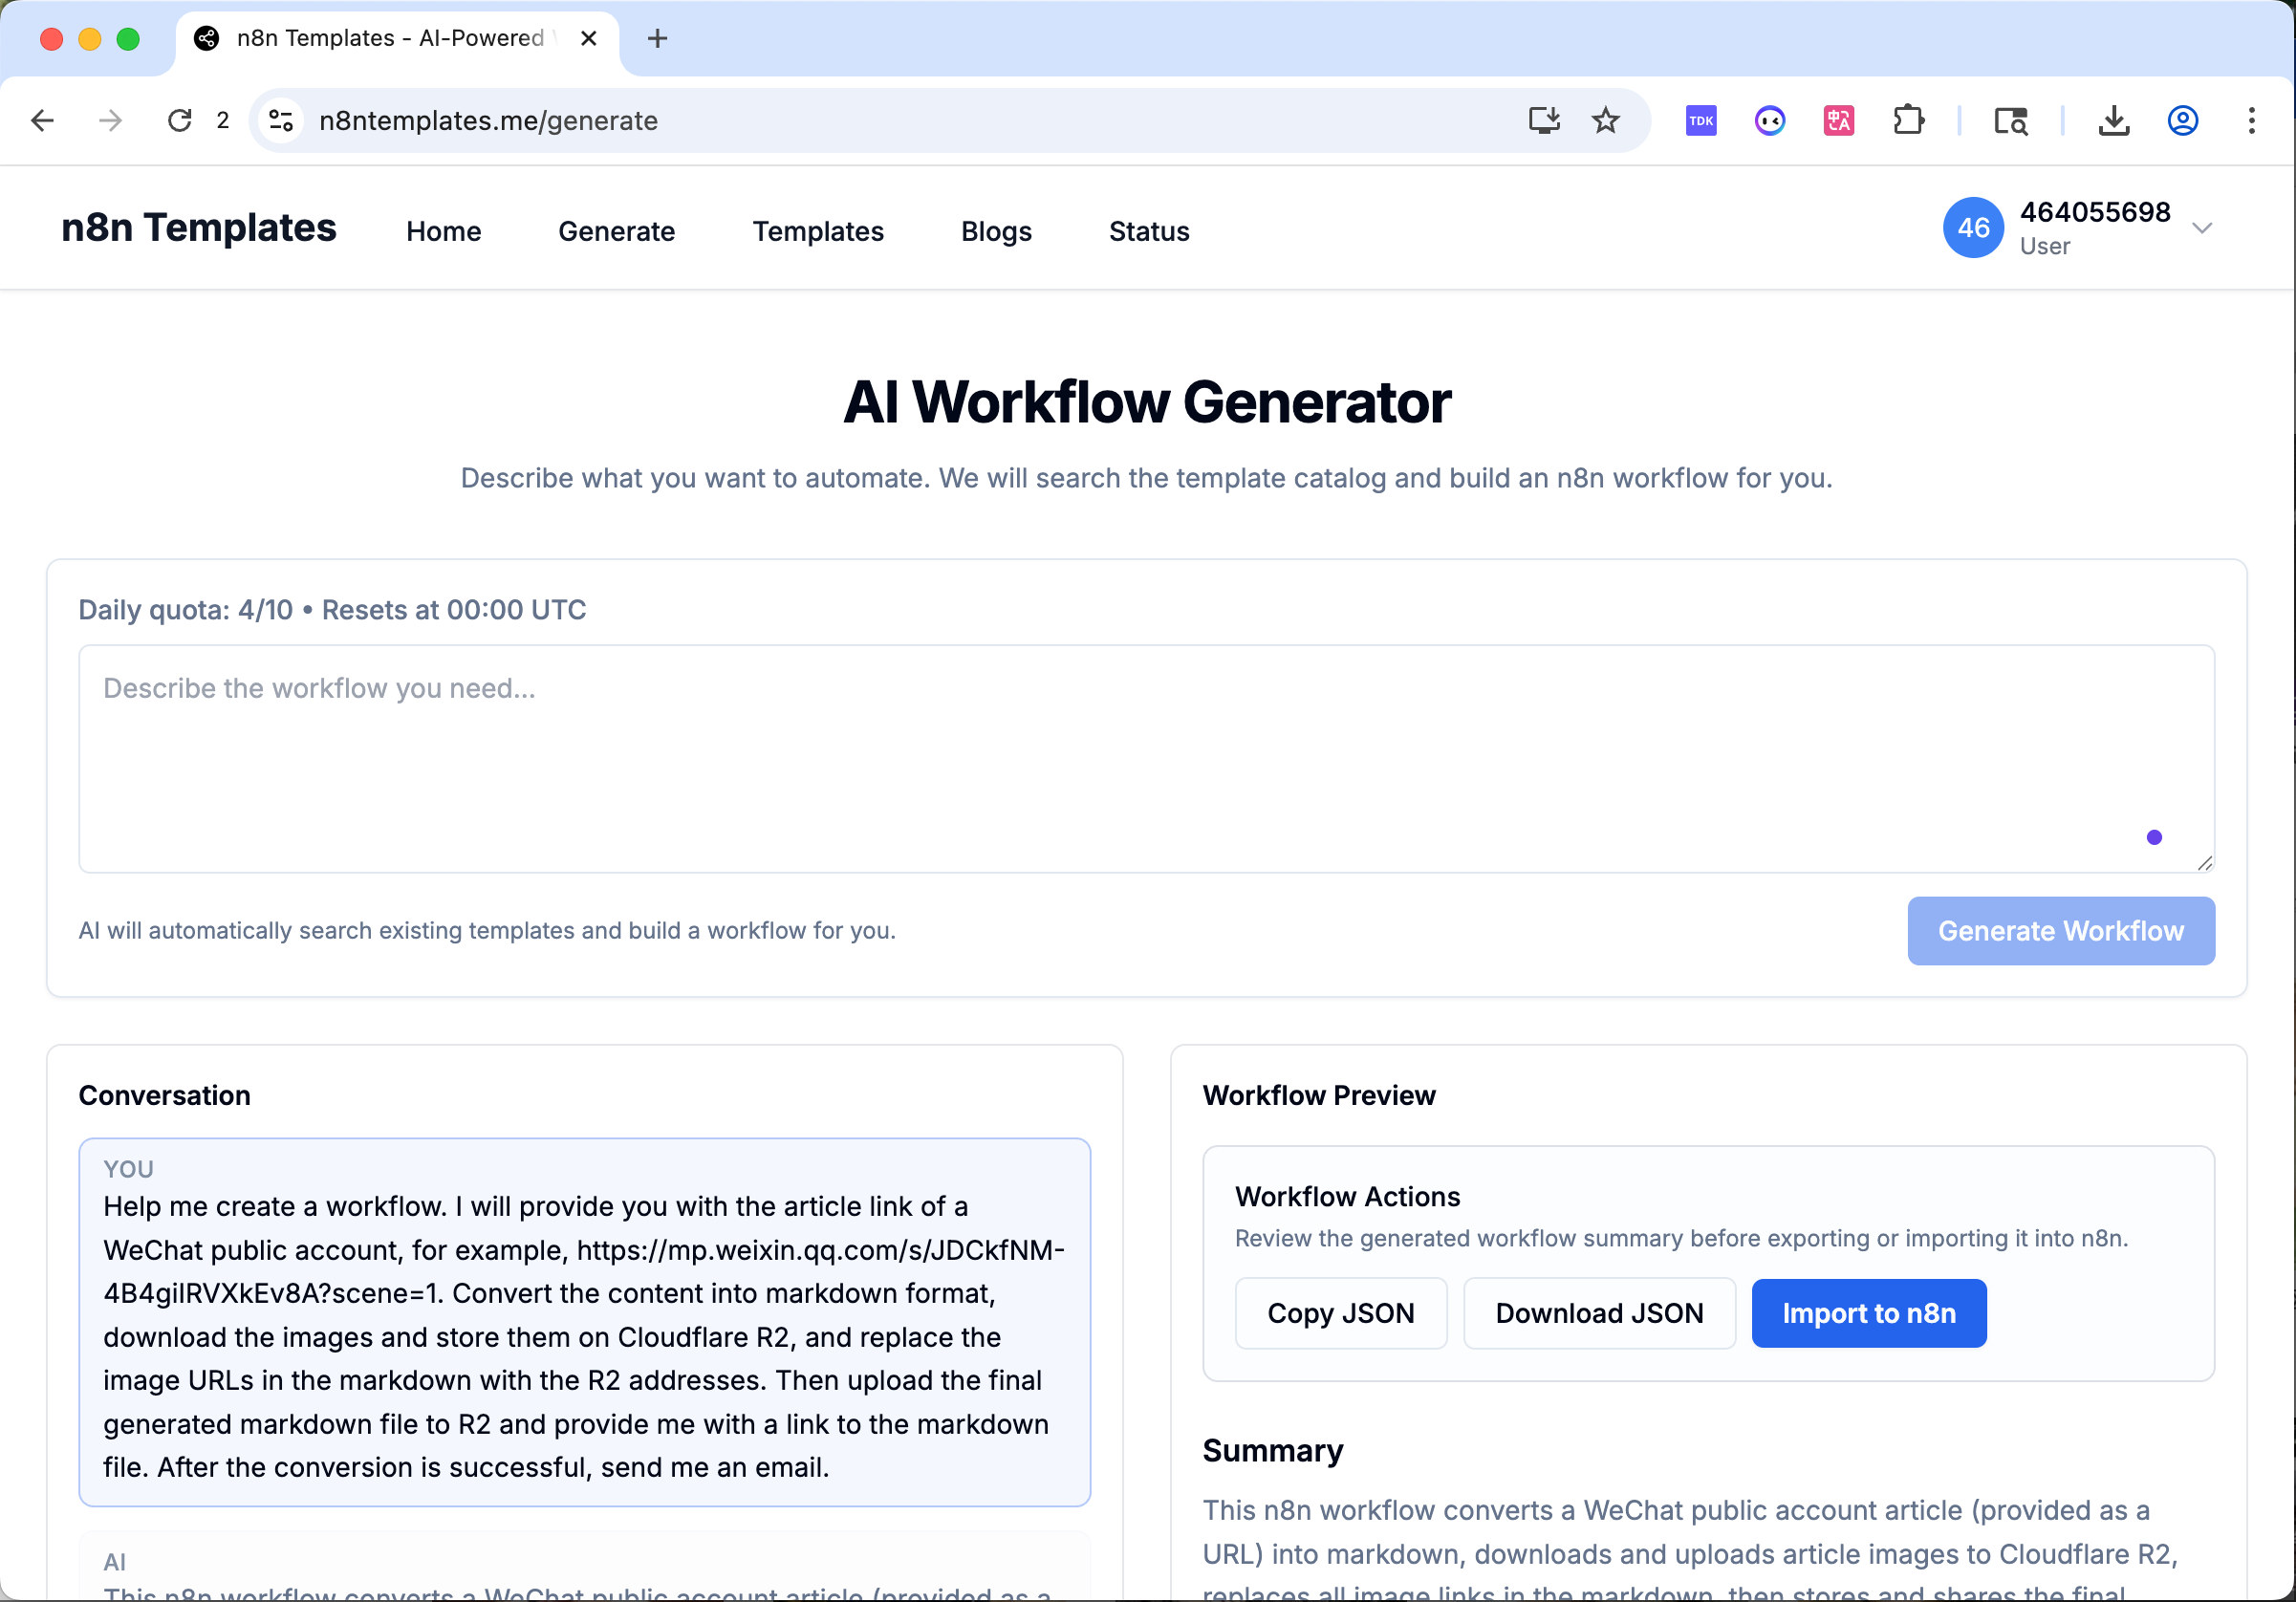2296x1602 pixels.
Task: Click the browser reload page icon
Action: pos(180,121)
